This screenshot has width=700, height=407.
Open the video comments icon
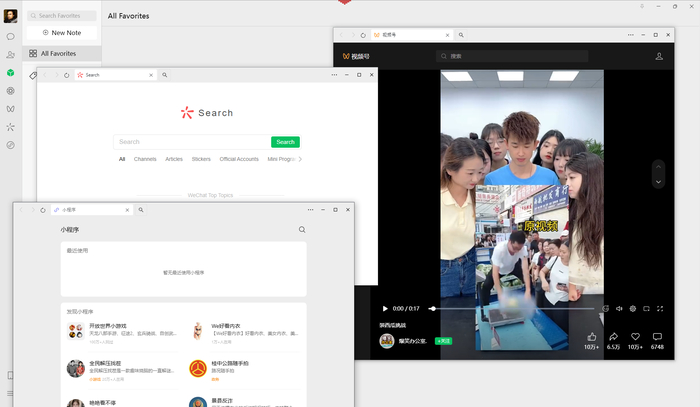click(x=657, y=337)
